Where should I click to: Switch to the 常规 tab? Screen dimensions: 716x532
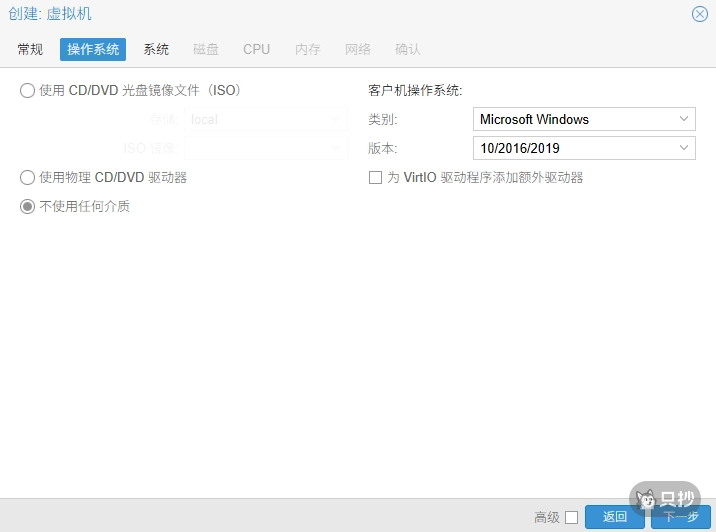[x=30, y=49]
